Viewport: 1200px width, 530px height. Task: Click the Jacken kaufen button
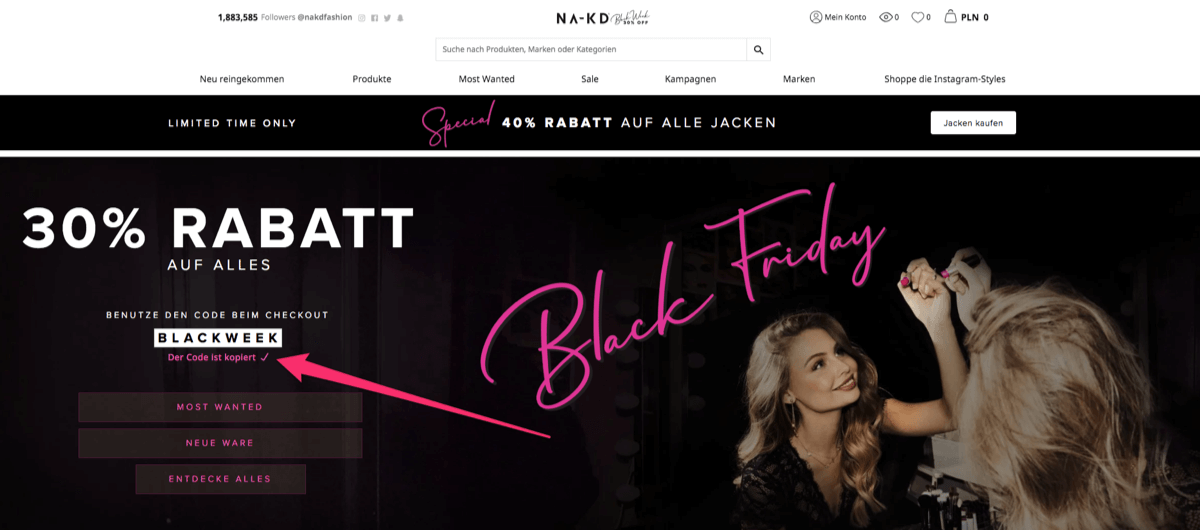[x=973, y=123]
